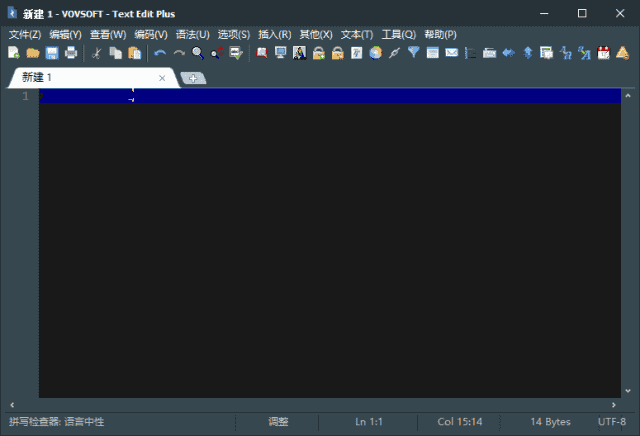The image size is (640, 436).
Task: Click the Open folder toolbar icon
Action: pos(32,53)
